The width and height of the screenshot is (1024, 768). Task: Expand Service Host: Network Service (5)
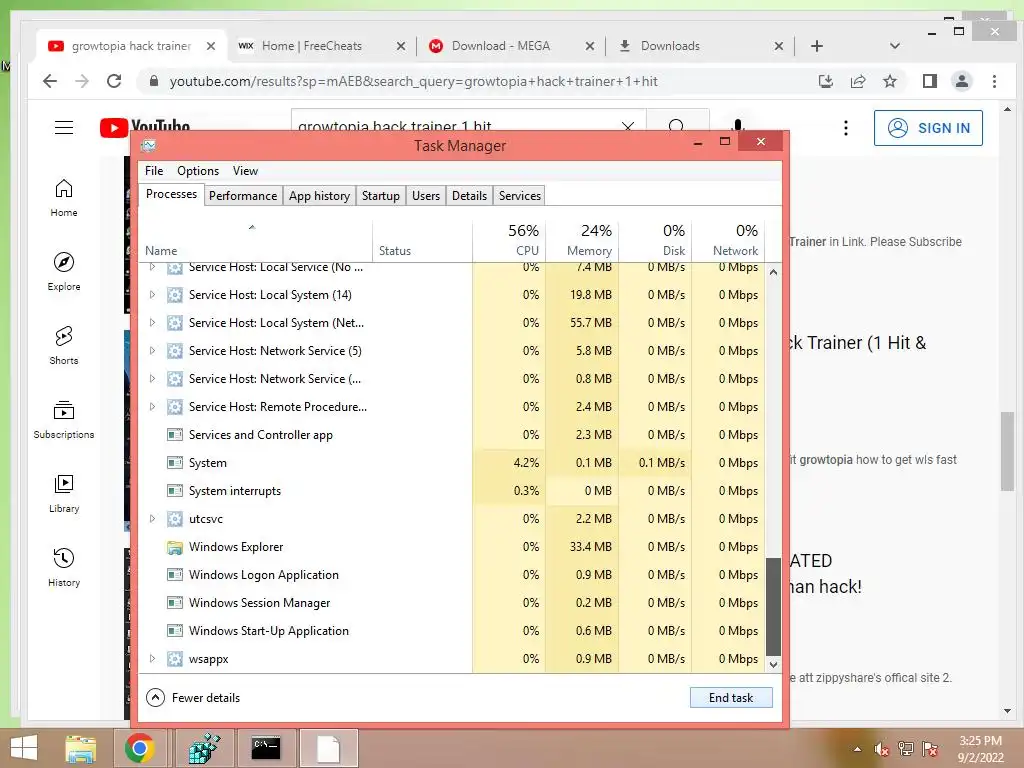click(152, 351)
